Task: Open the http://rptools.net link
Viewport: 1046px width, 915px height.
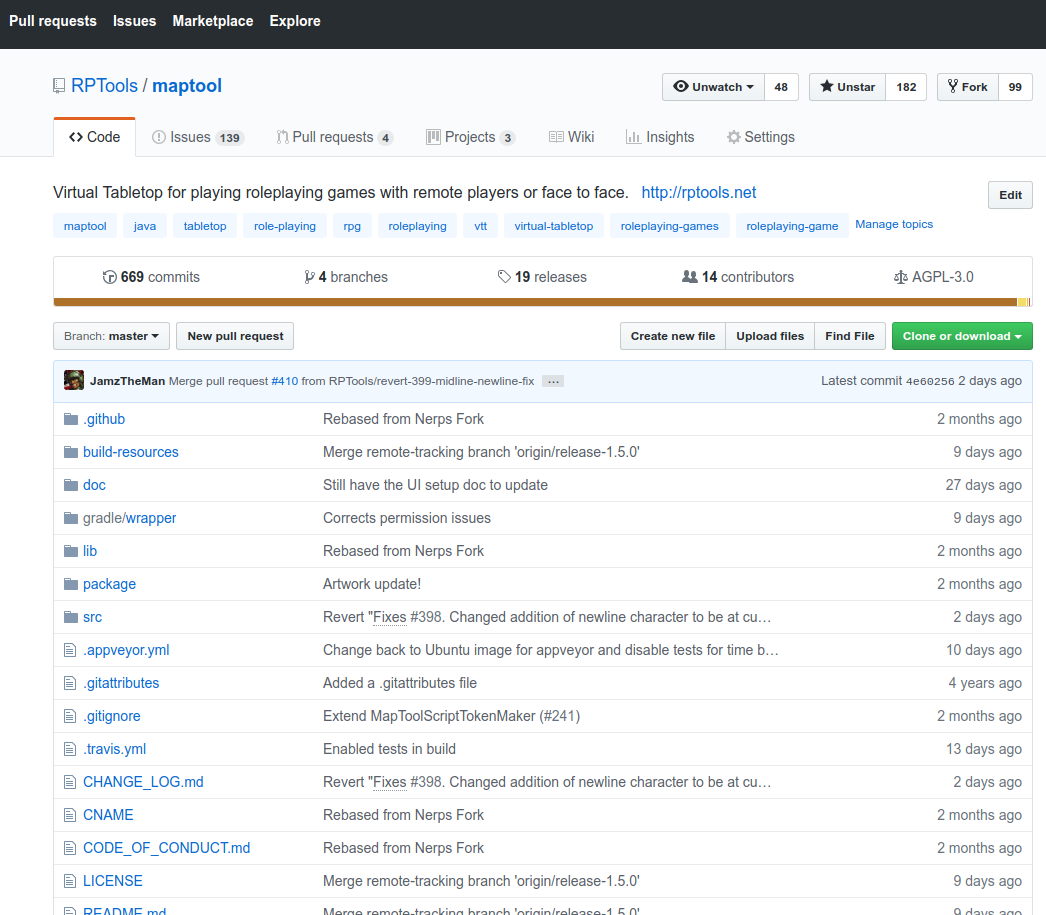Action: coord(698,193)
